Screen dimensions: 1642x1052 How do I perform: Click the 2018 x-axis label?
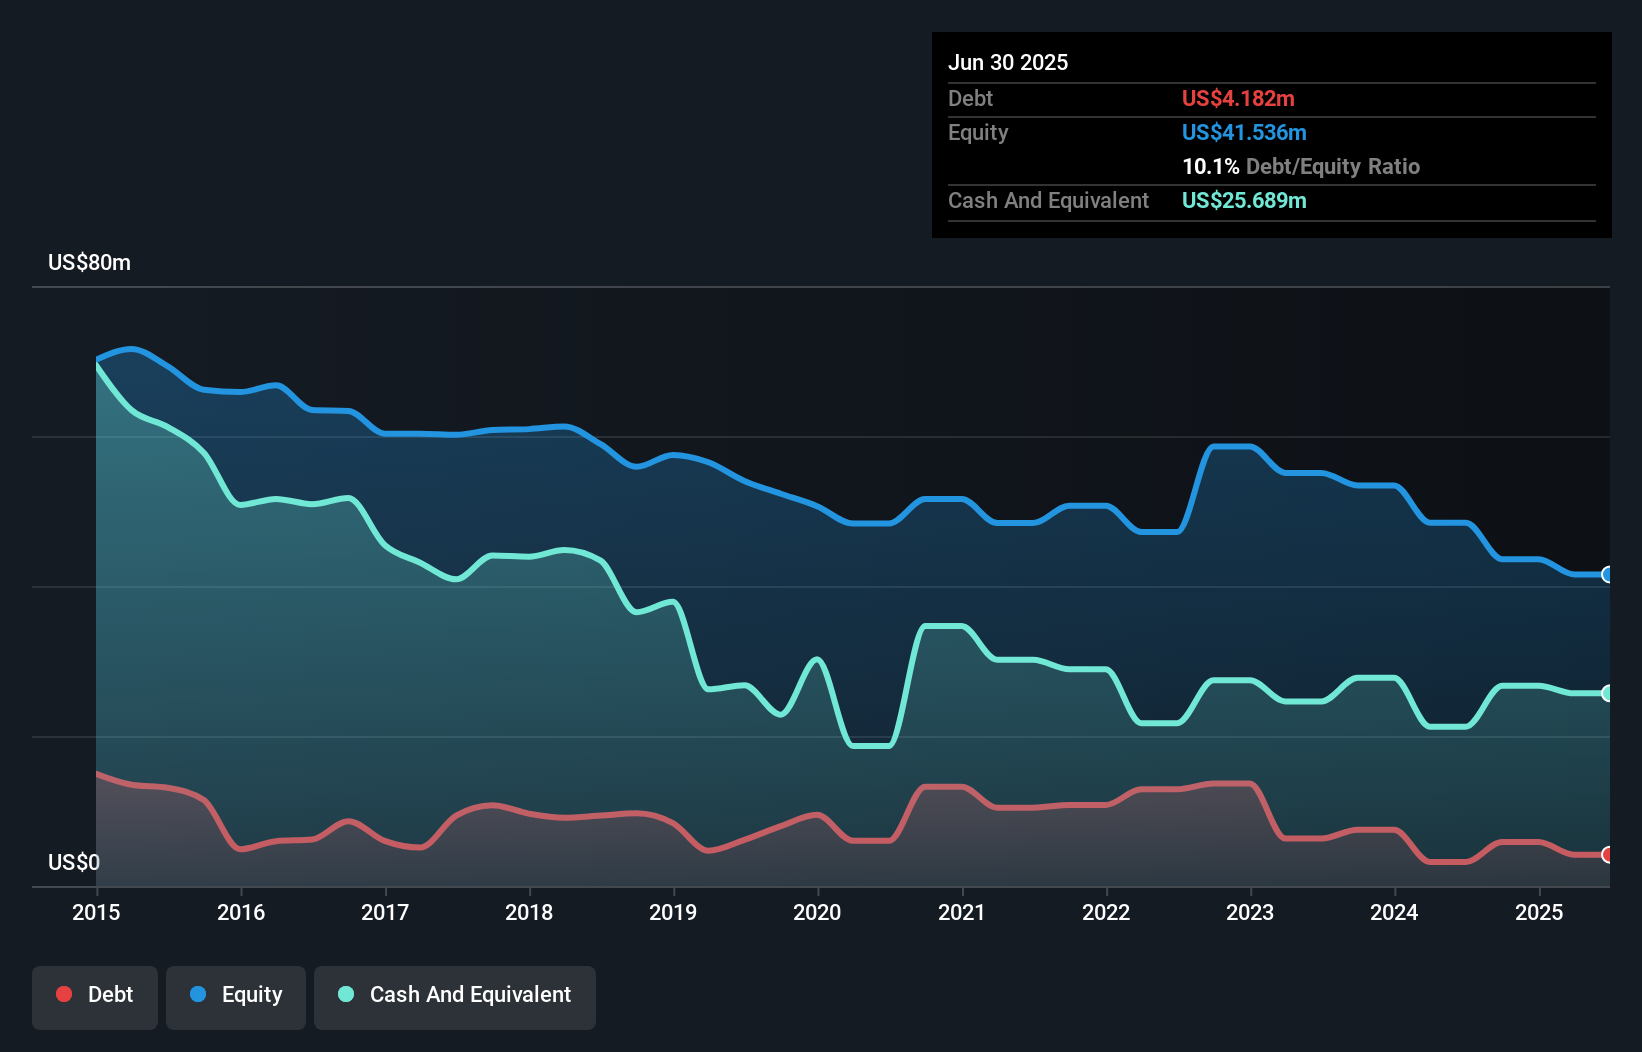click(x=529, y=912)
